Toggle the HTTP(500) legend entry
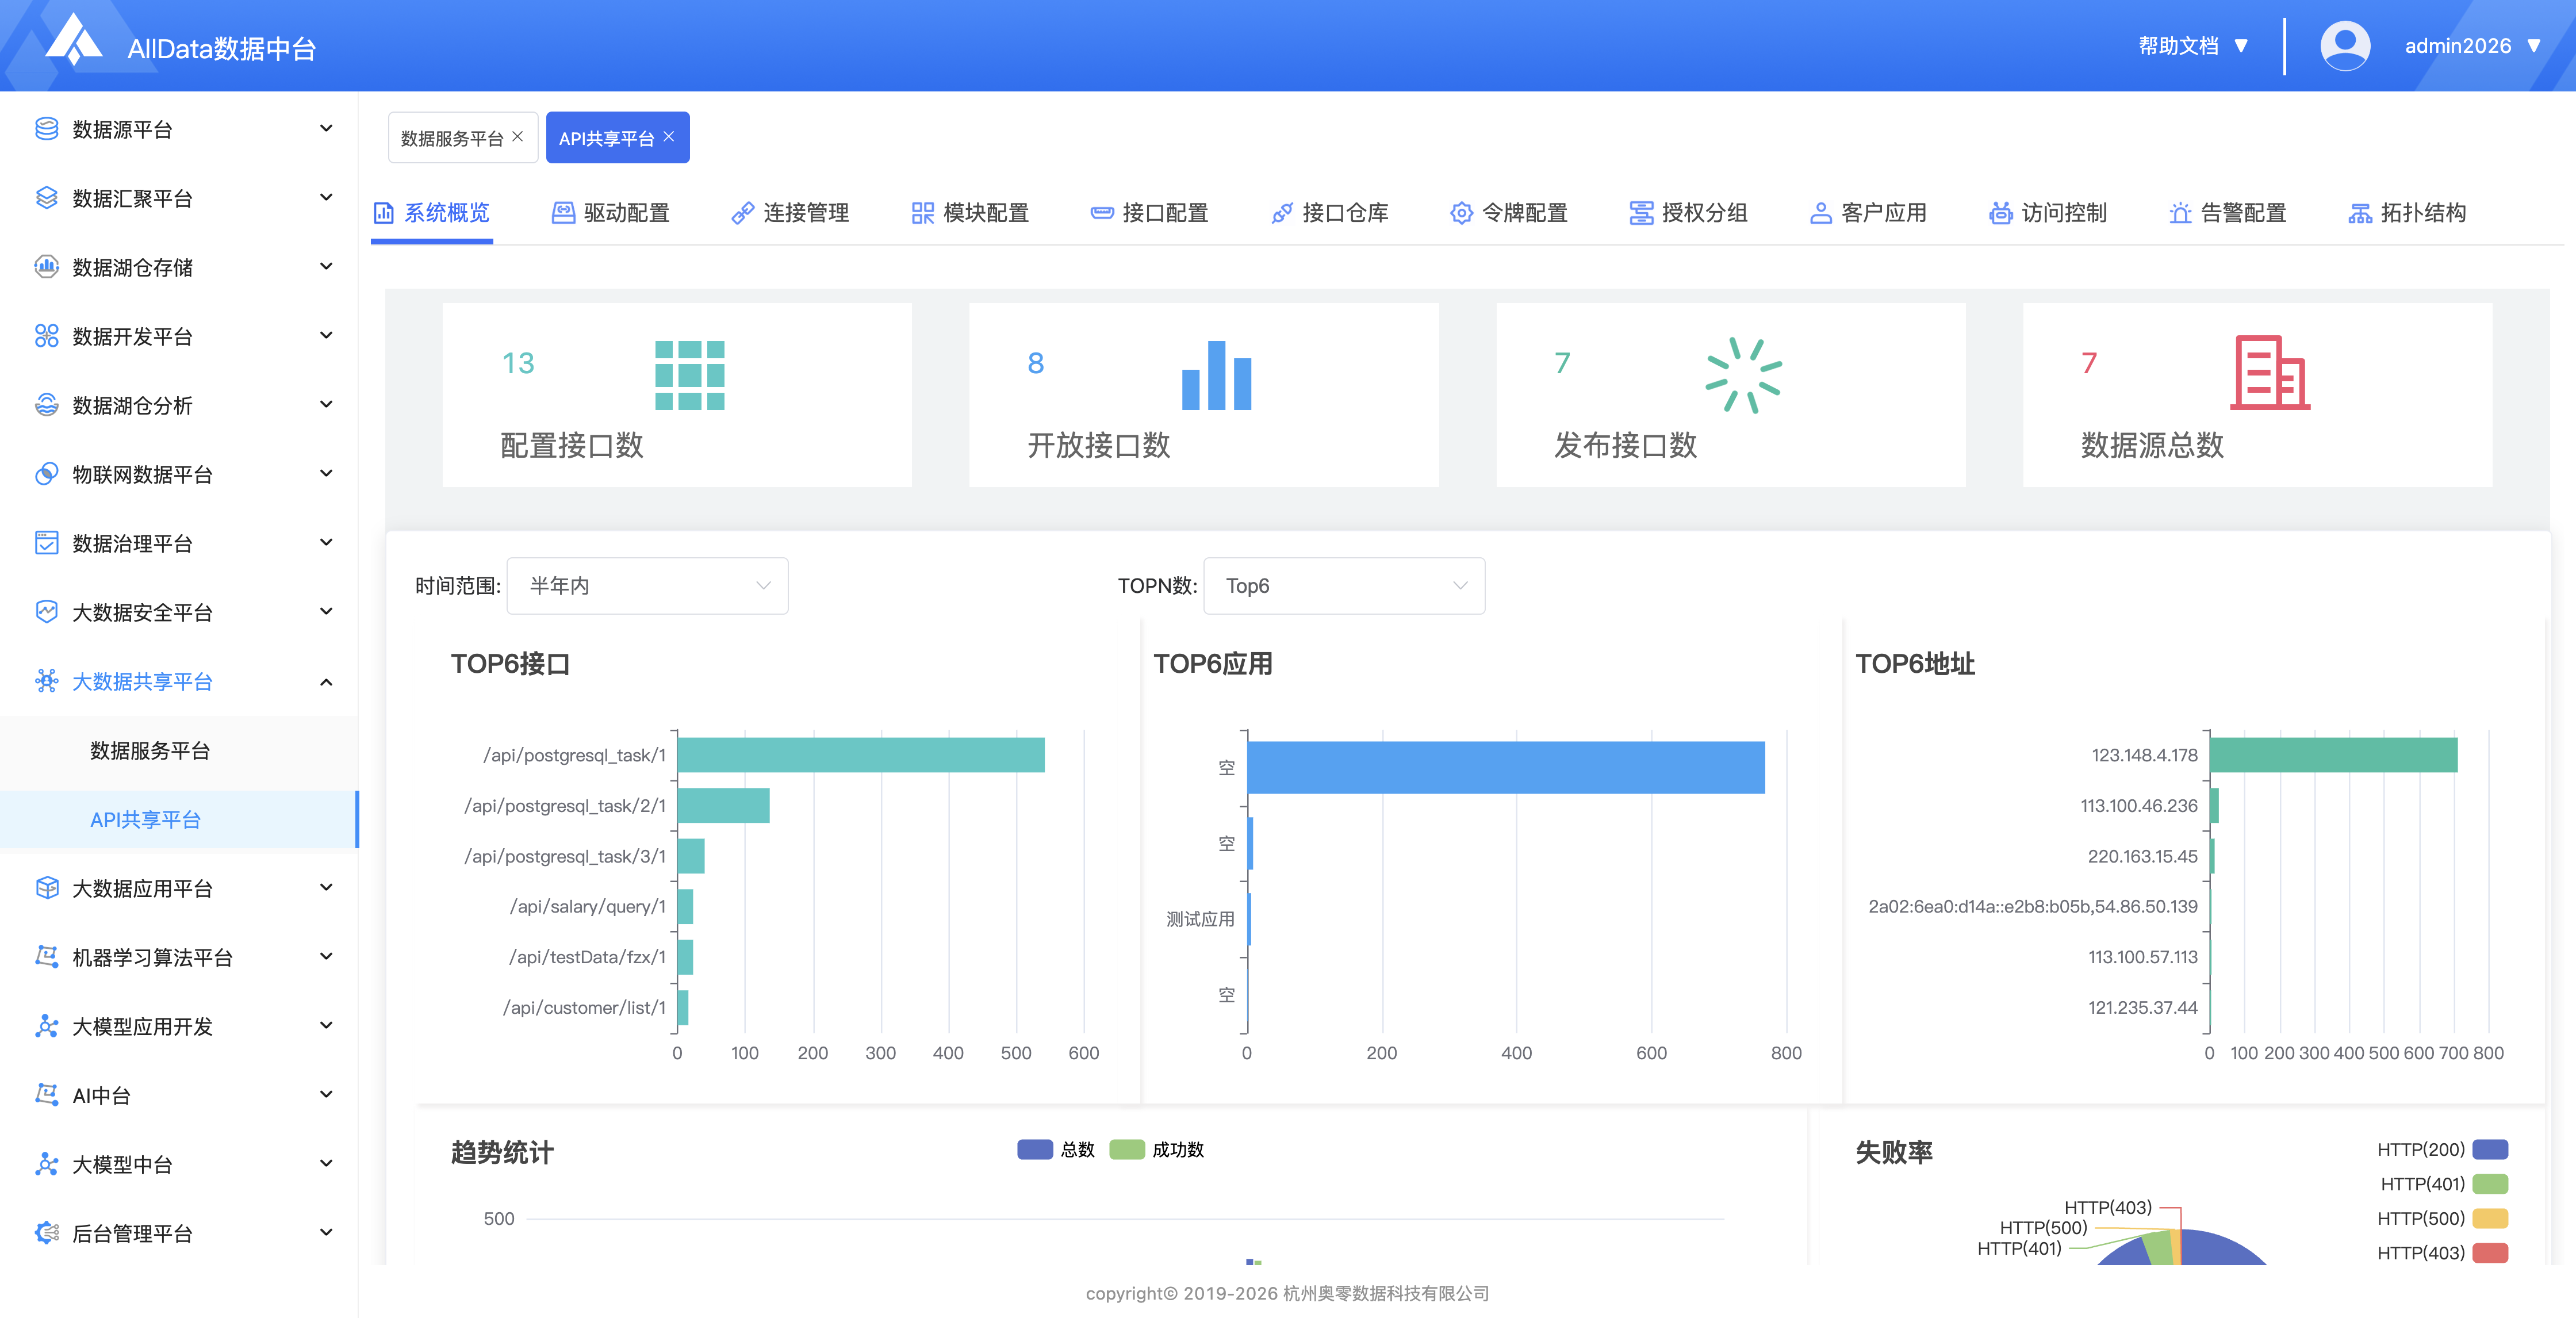 tap(2442, 1218)
